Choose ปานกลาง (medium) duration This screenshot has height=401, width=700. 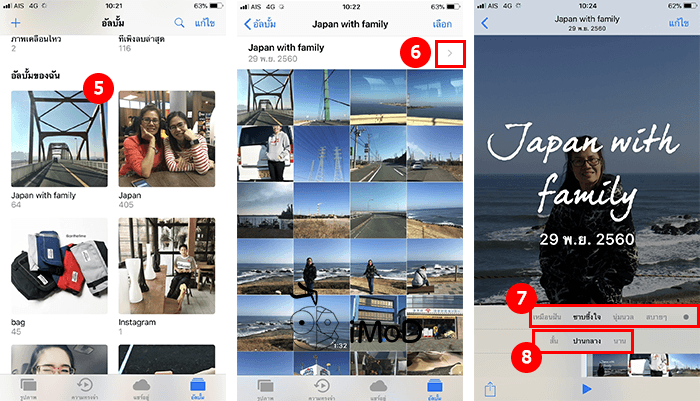[587, 341]
